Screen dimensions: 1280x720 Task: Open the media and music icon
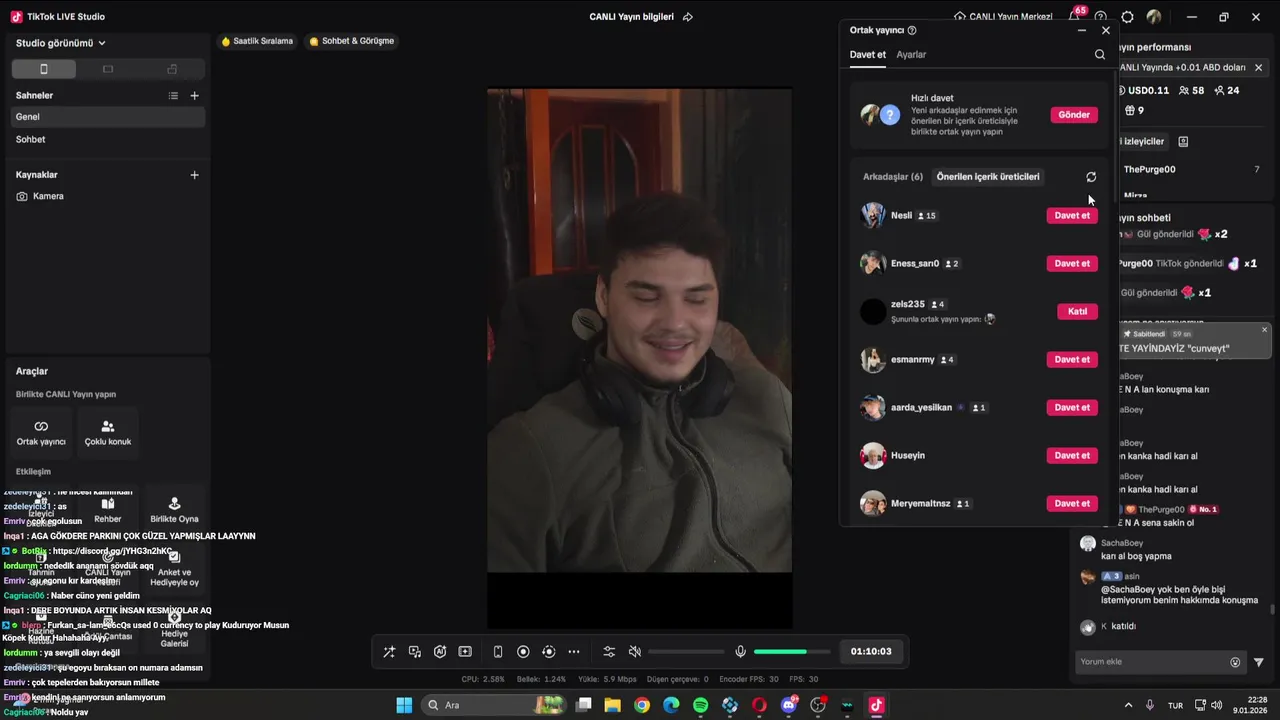tap(415, 652)
